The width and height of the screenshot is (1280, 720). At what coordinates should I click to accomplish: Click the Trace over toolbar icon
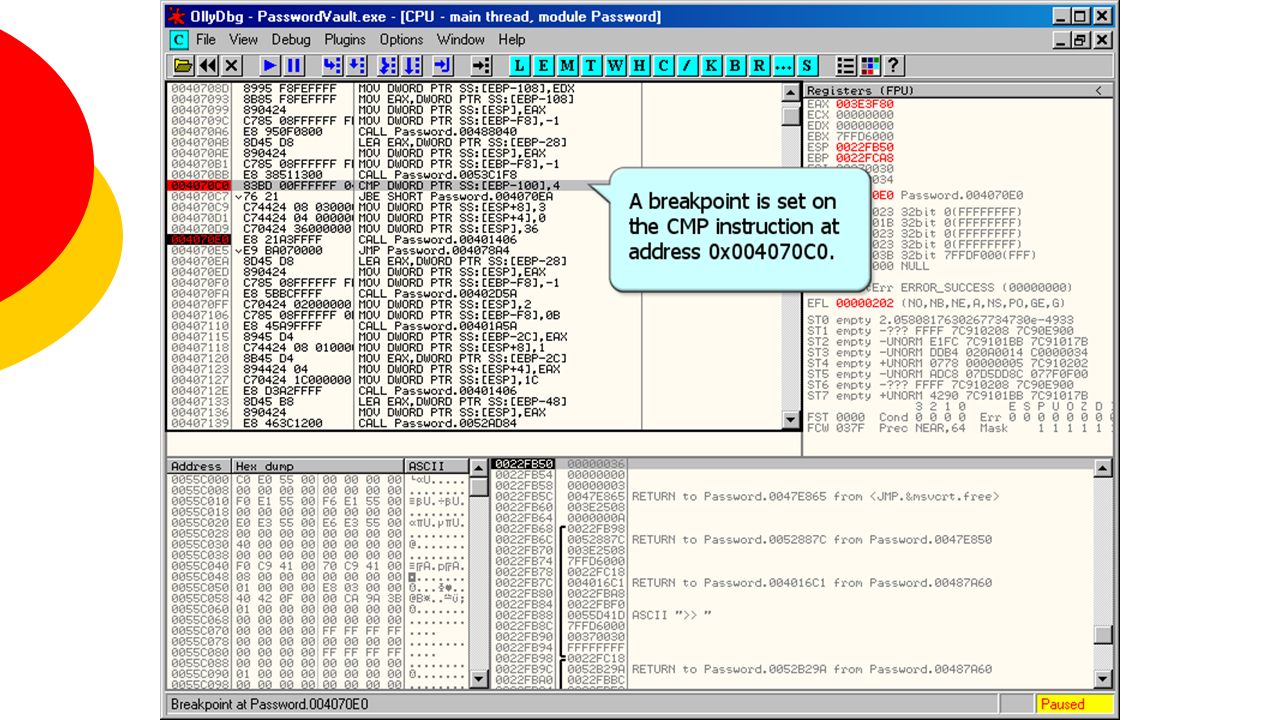coord(413,66)
